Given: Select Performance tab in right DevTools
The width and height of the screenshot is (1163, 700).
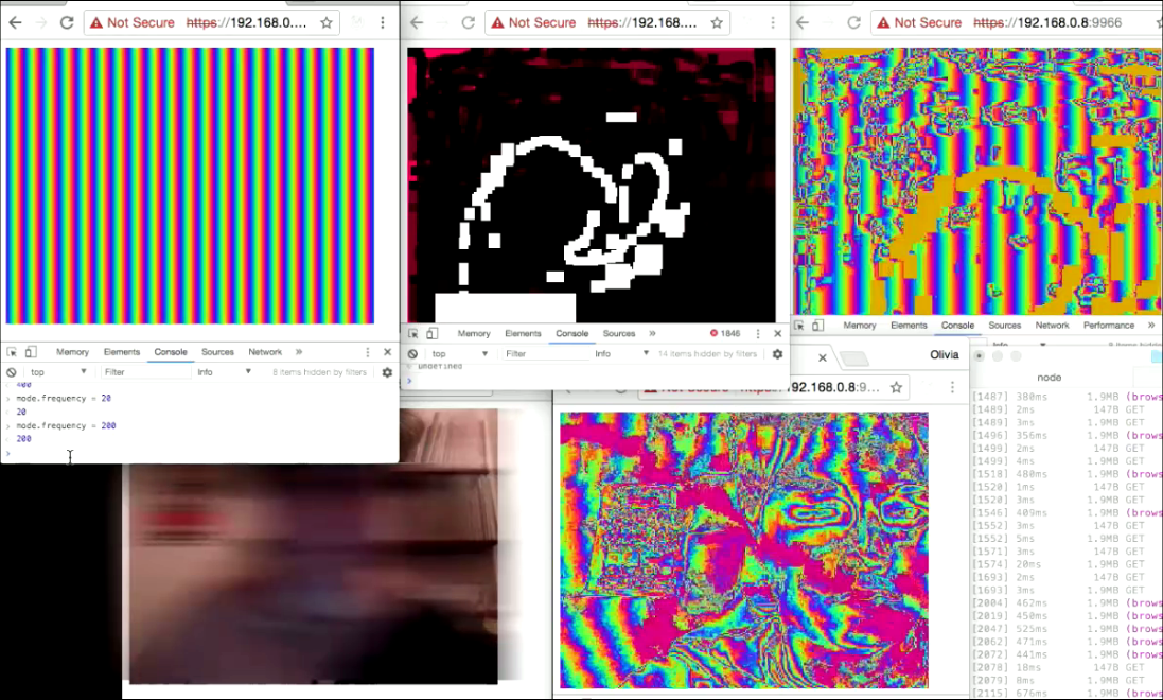Looking at the screenshot, I should (x=1108, y=325).
